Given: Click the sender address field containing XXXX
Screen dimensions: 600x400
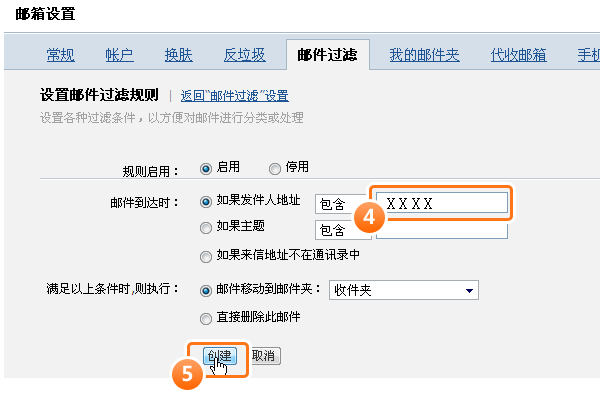Looking at the screenshot, I should pos(441,203).
